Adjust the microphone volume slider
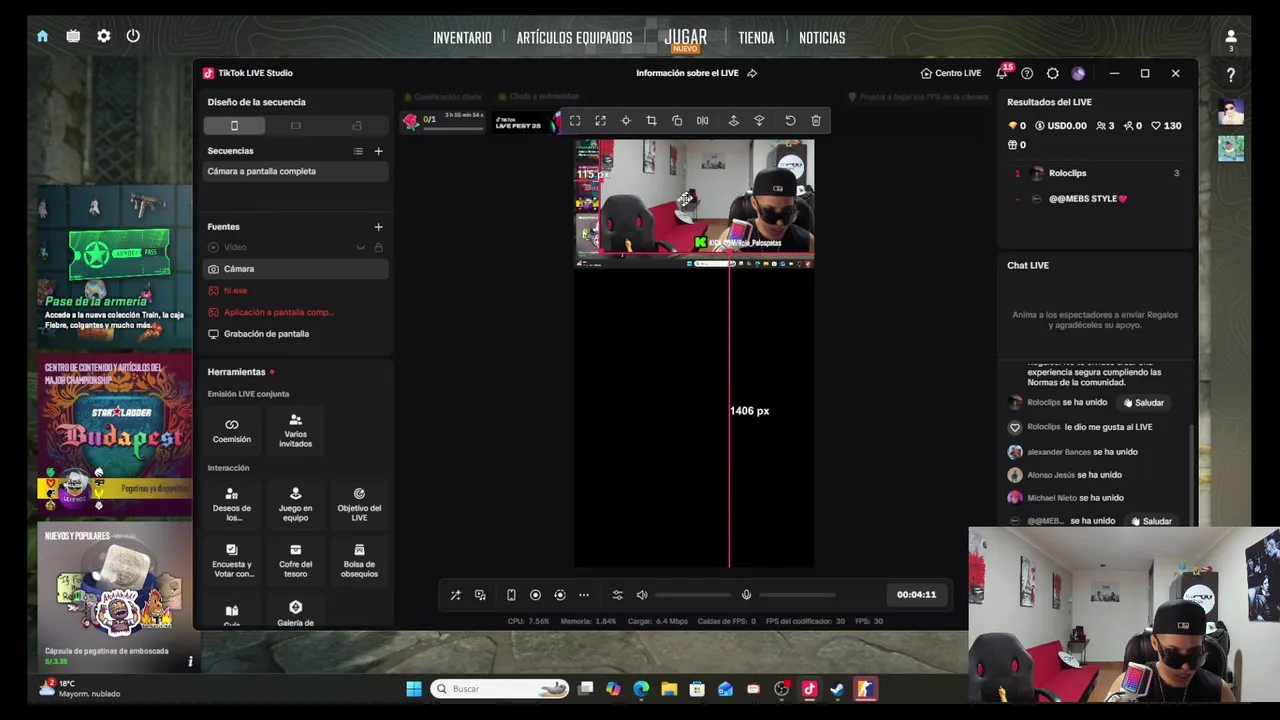1280x720 pixels. (x=797, y=595)
